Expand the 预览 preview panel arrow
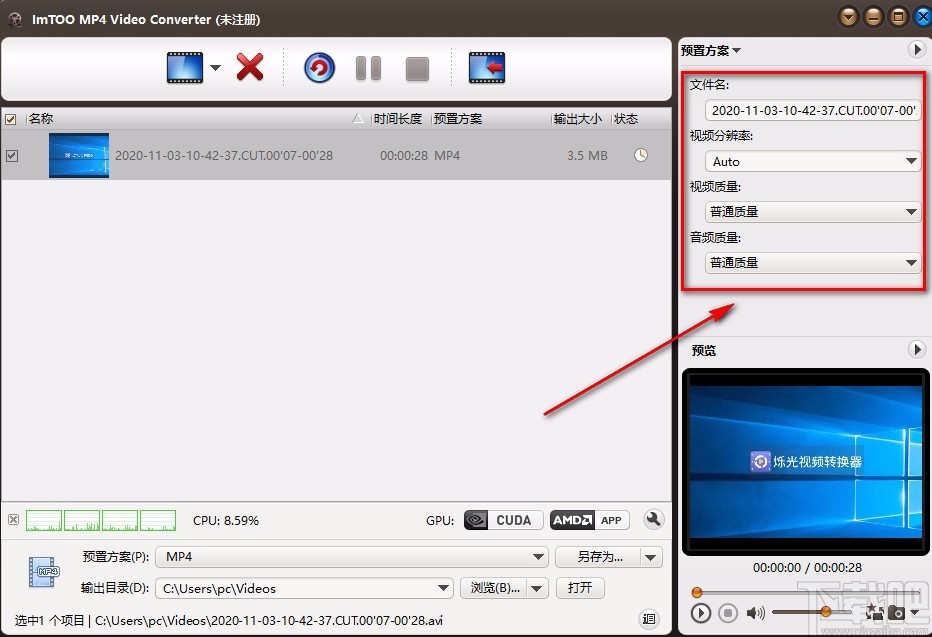Viewport: 932px width, 637px height. pos(917,350)
